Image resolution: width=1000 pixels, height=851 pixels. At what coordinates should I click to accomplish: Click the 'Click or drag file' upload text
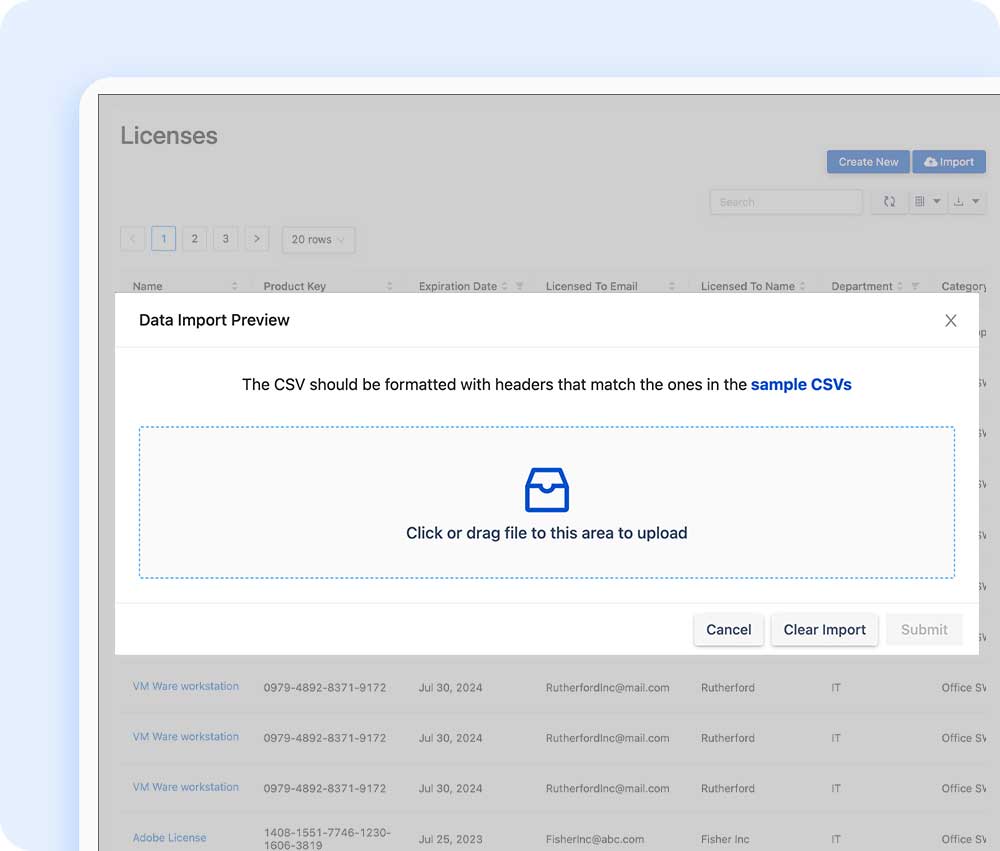point(547,533)
